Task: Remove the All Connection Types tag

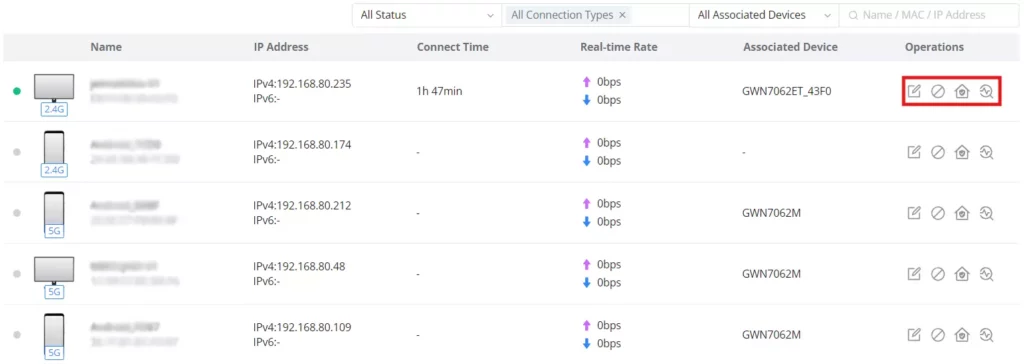Action: pyautogui.click(x=622, y=15)
